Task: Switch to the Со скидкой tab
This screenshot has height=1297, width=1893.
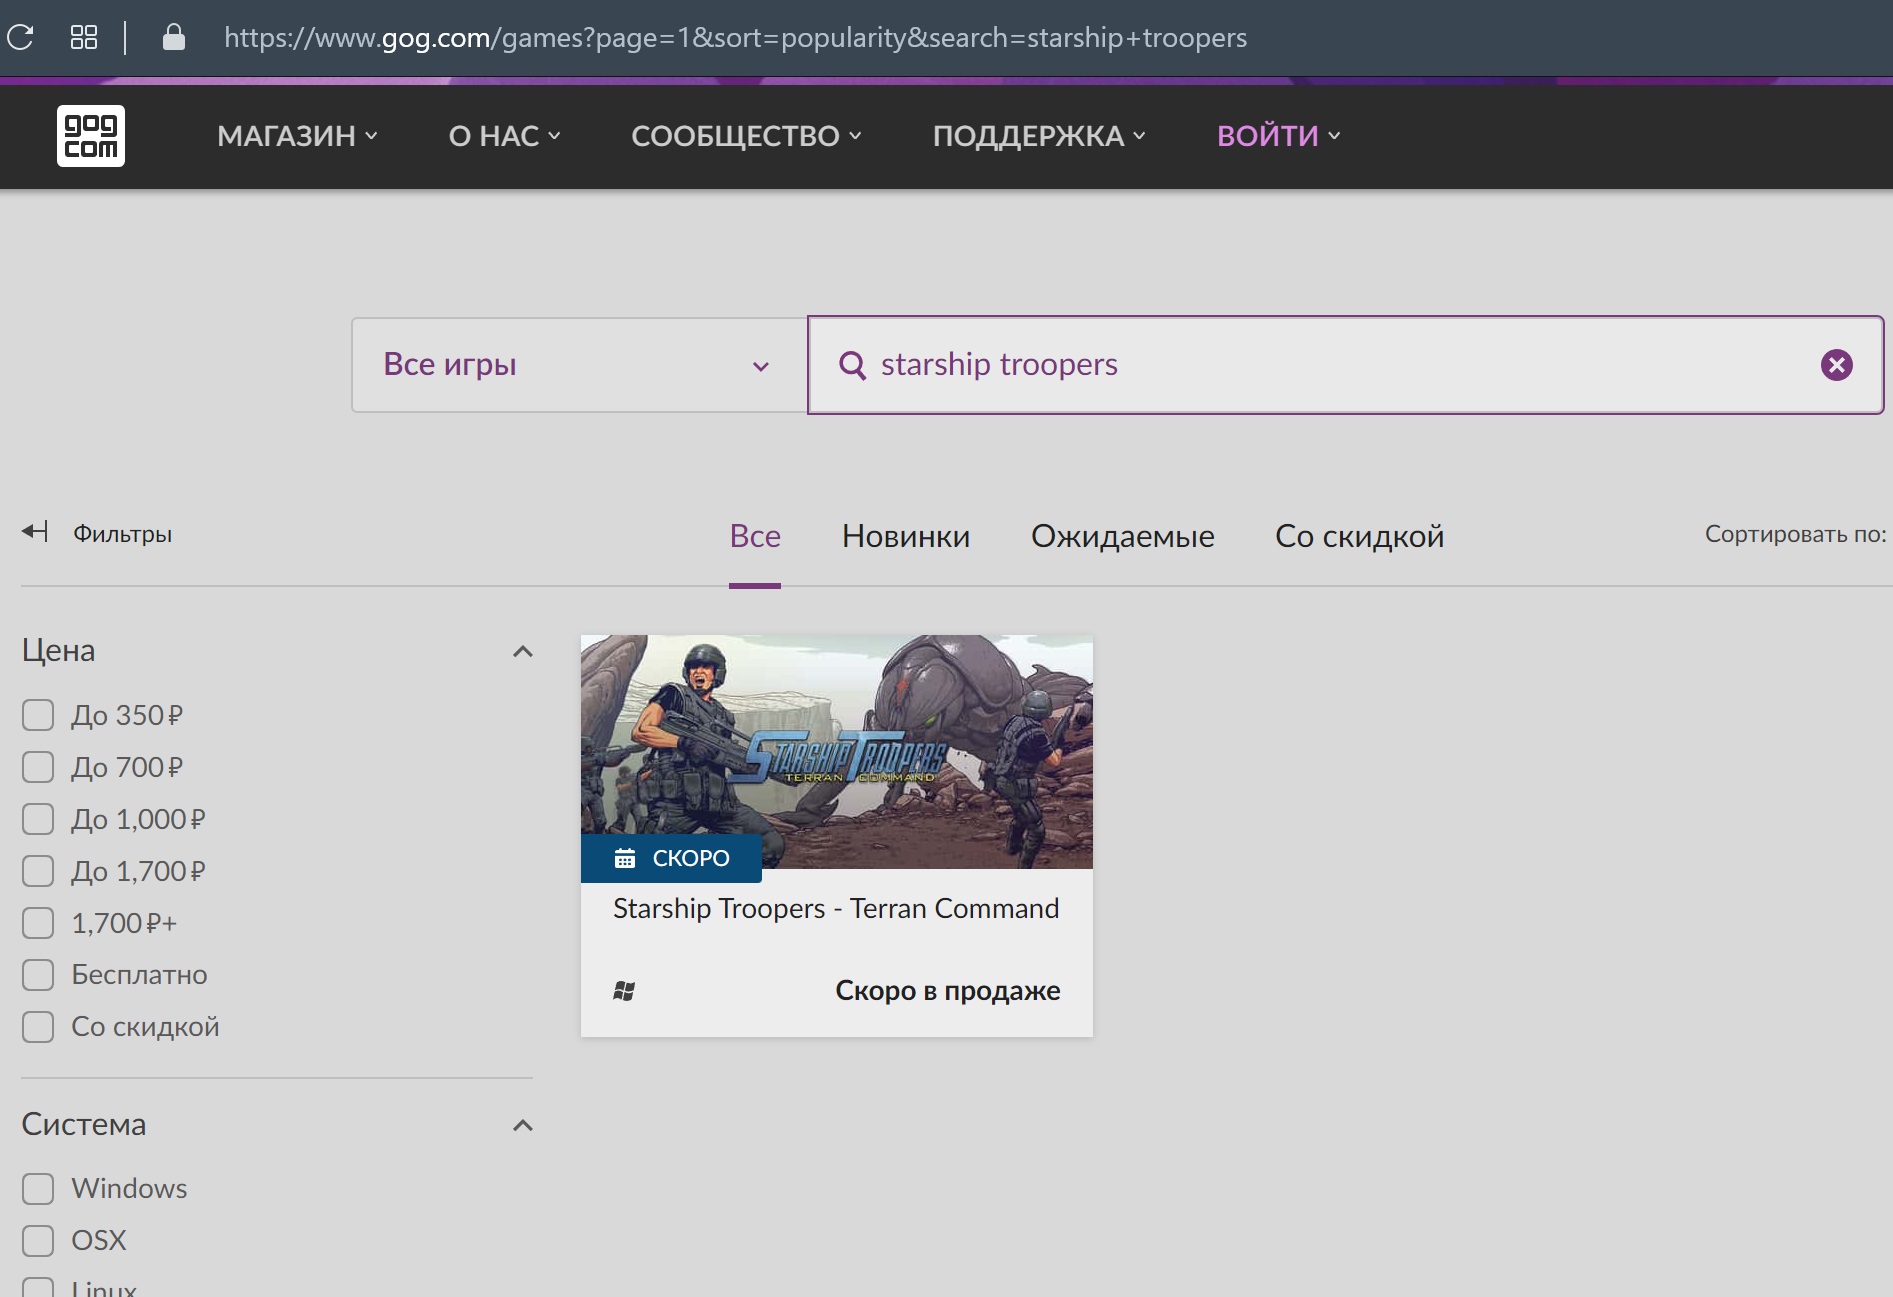Action: (x=1359, y=536)
